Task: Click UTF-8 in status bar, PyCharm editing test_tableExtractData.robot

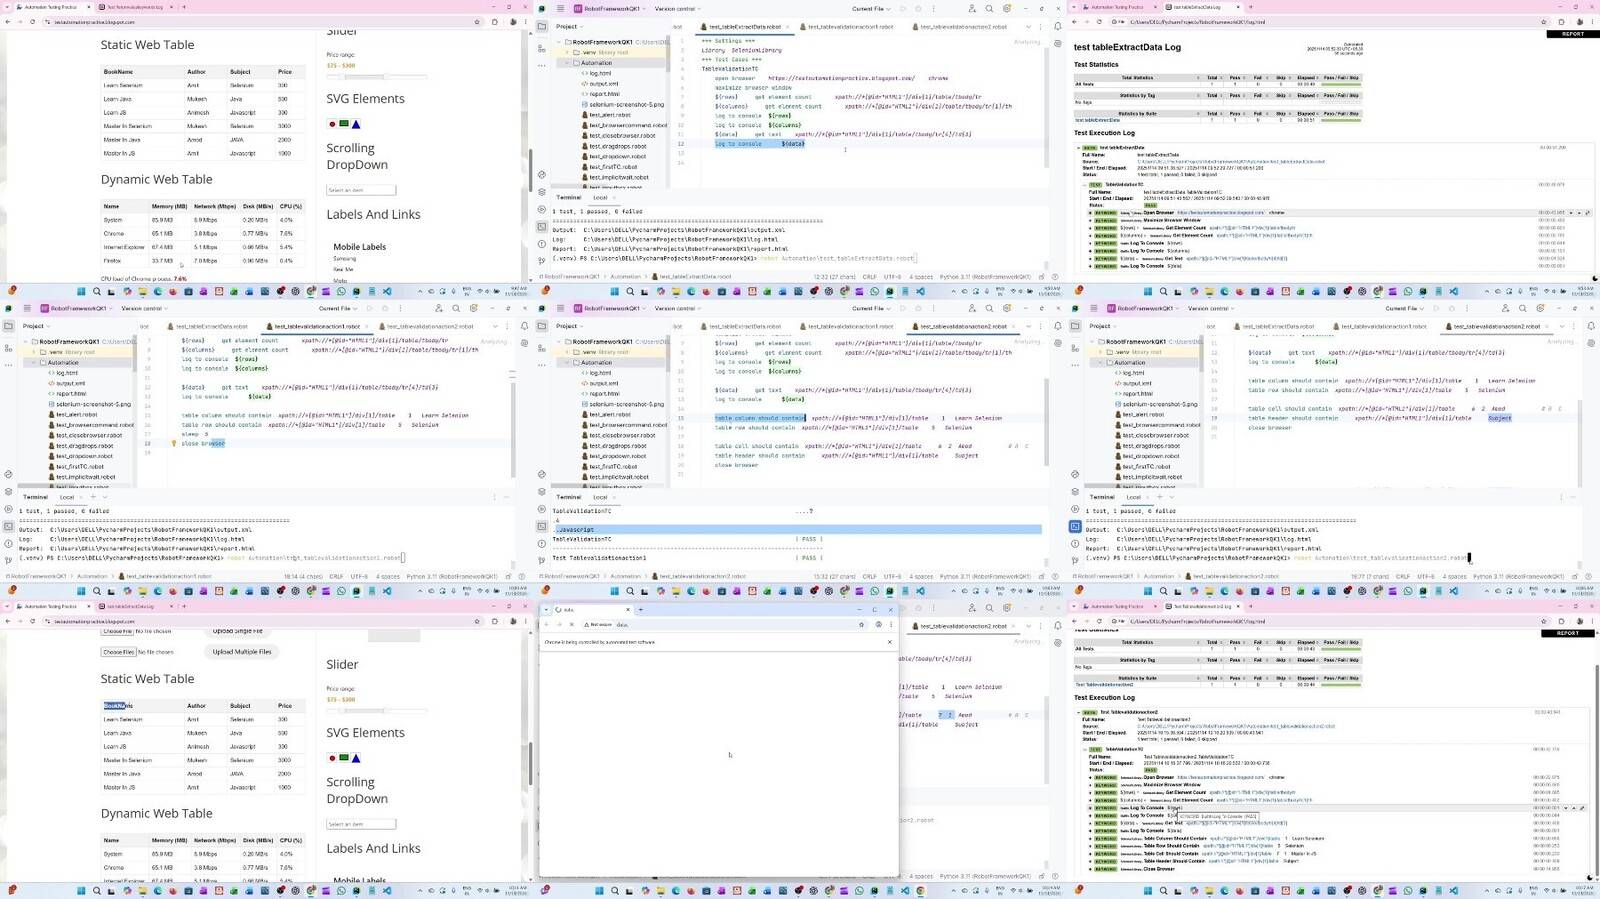Action: coord(893,277)
